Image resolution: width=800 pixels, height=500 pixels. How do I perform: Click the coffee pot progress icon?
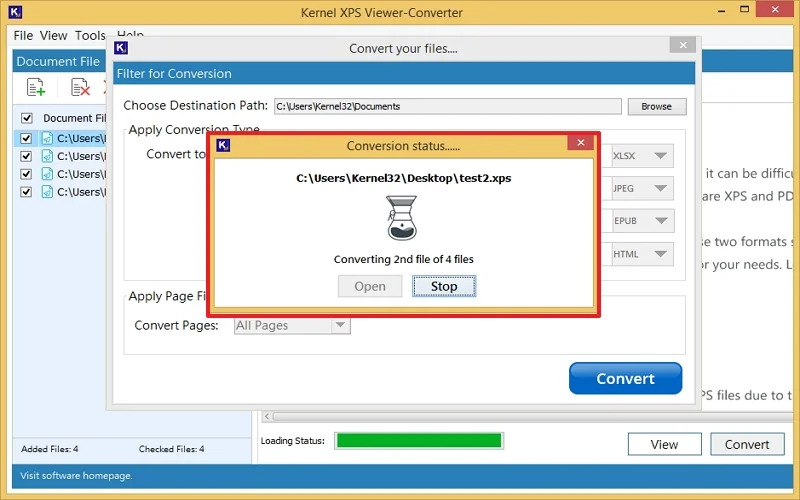click(x=402, y=218)
